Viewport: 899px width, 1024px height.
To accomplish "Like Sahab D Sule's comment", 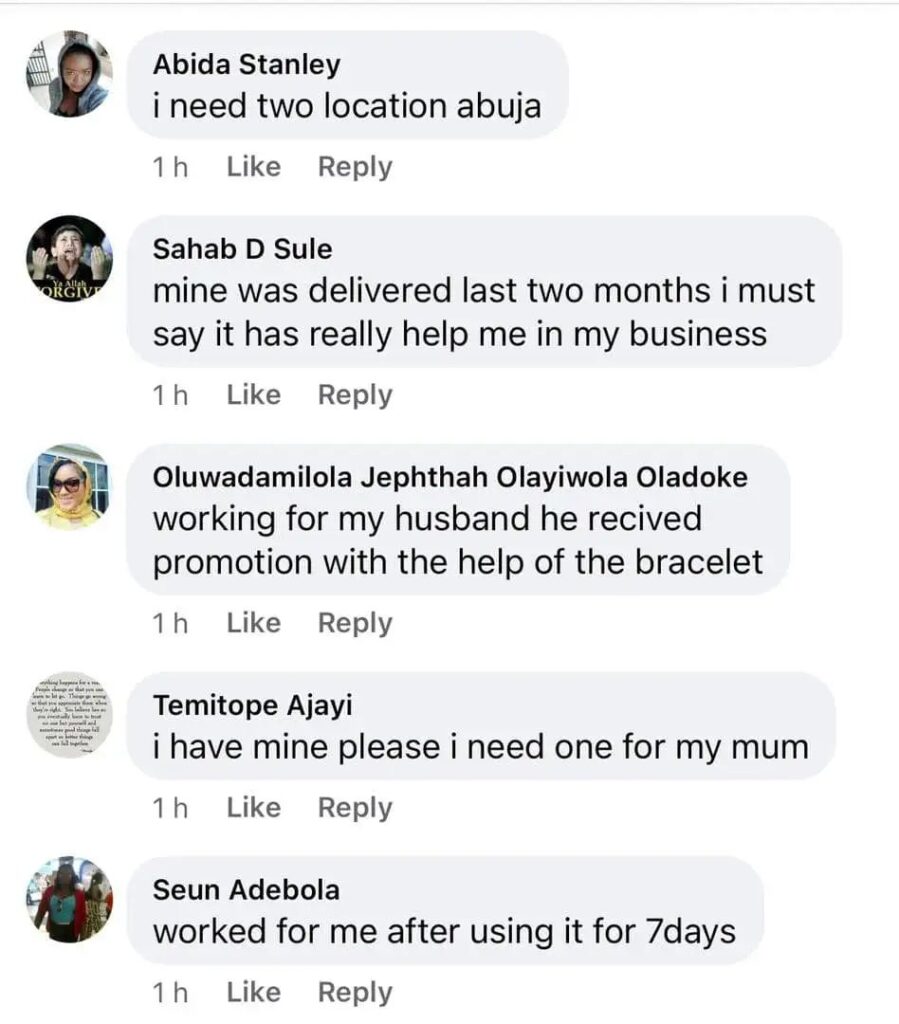I will point(253,395).
